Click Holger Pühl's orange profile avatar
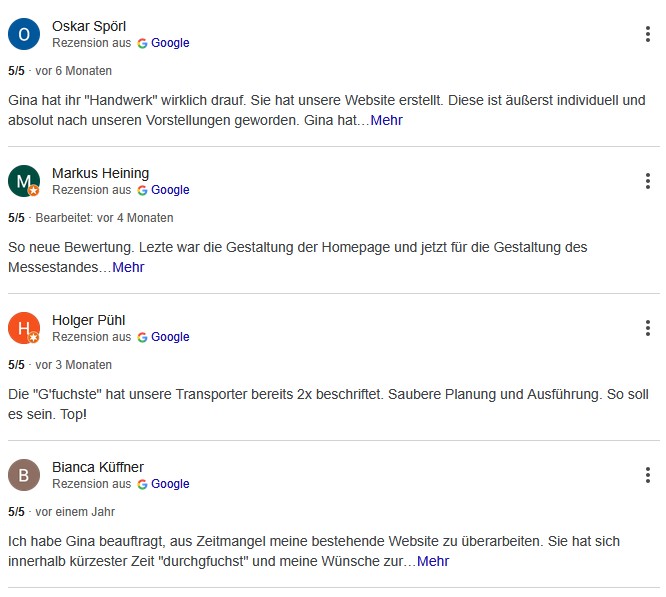 (24, 328)
